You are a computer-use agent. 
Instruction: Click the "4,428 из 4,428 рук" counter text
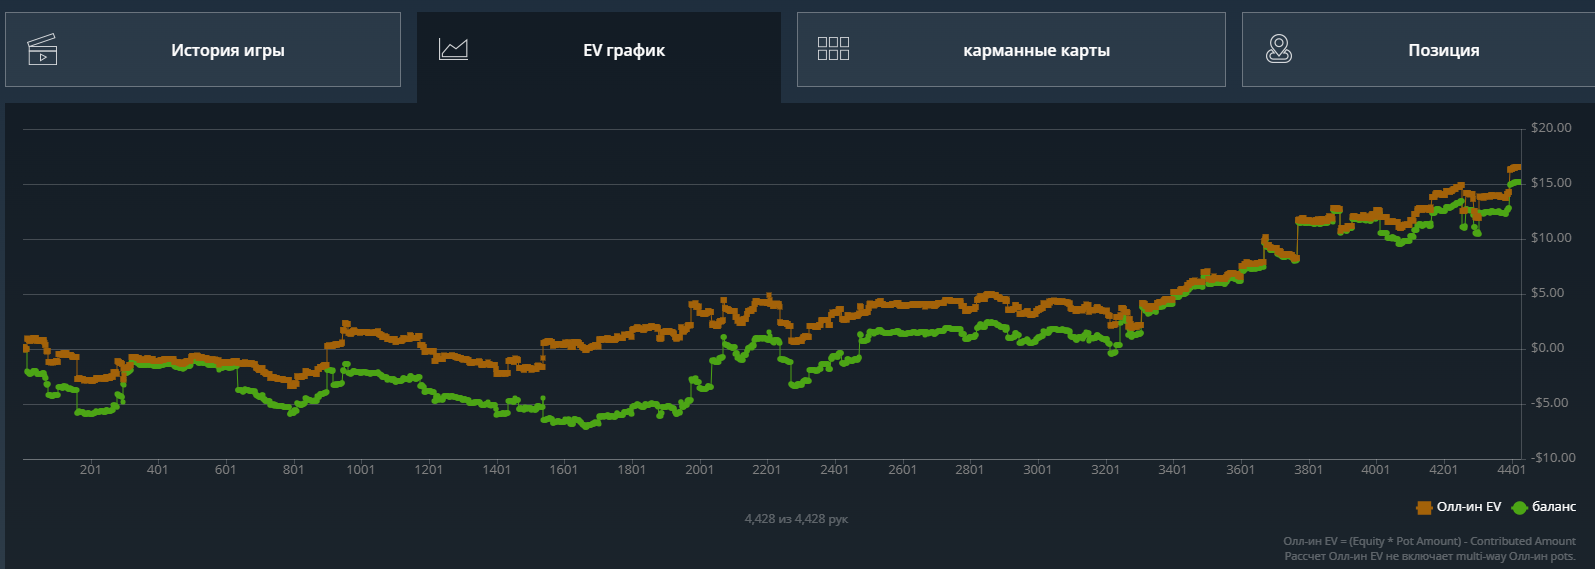click(x=796, y=519)
